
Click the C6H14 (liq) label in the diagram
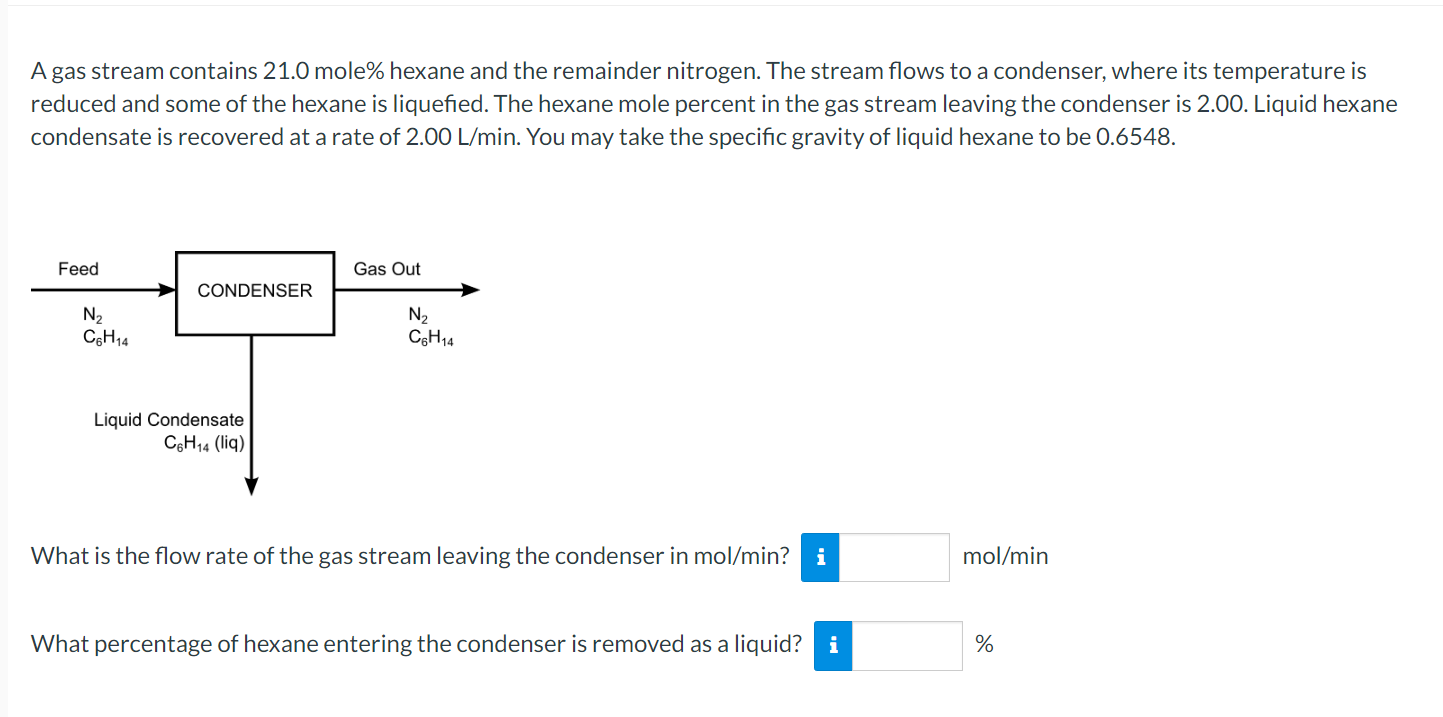coord(203,443)
